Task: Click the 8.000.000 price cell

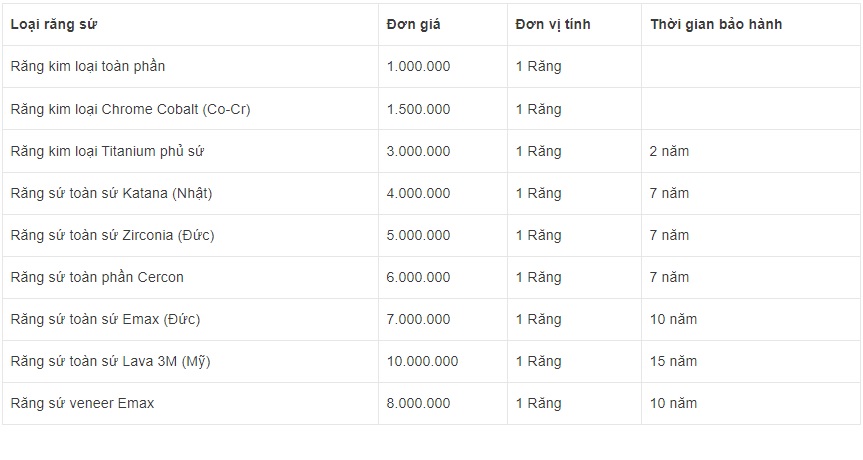Action: pos(418,403)
